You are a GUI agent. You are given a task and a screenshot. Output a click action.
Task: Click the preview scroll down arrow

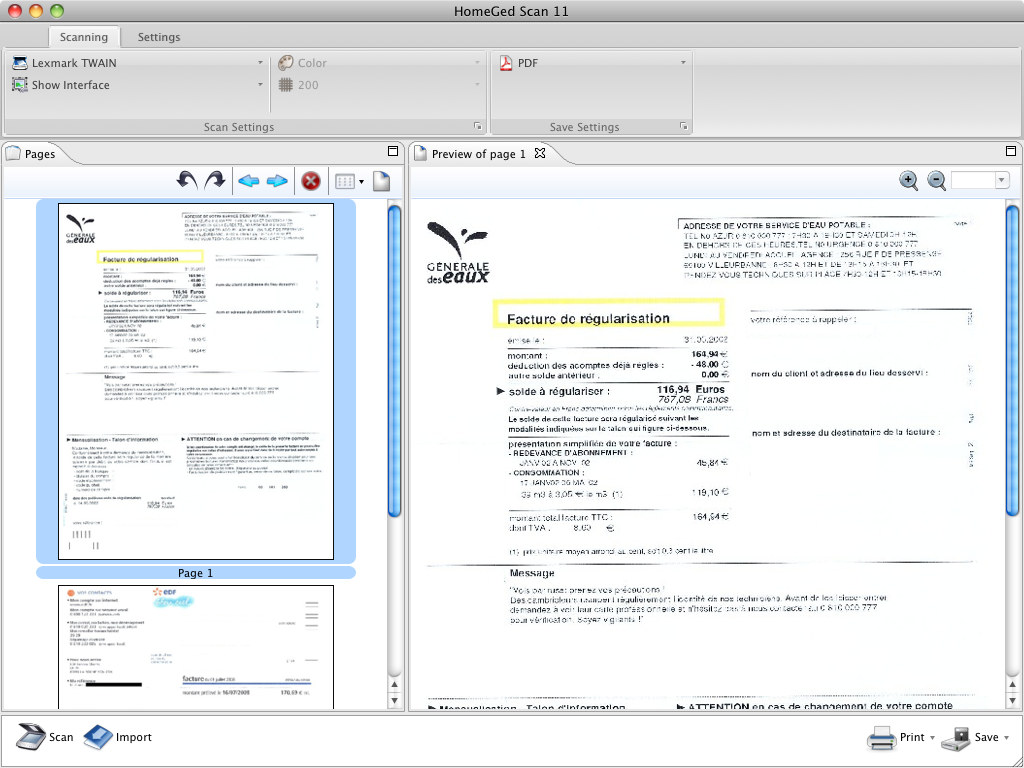(x=1012, y=701)
